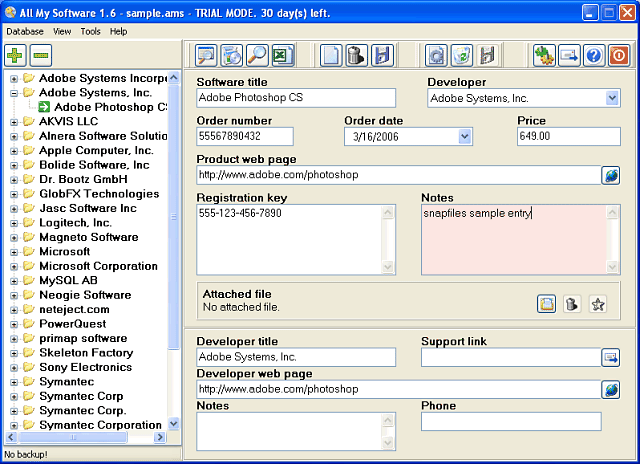Export to Excel using the spreadsheet icon
Screen dimensions: 640x464
coord(282,55)
